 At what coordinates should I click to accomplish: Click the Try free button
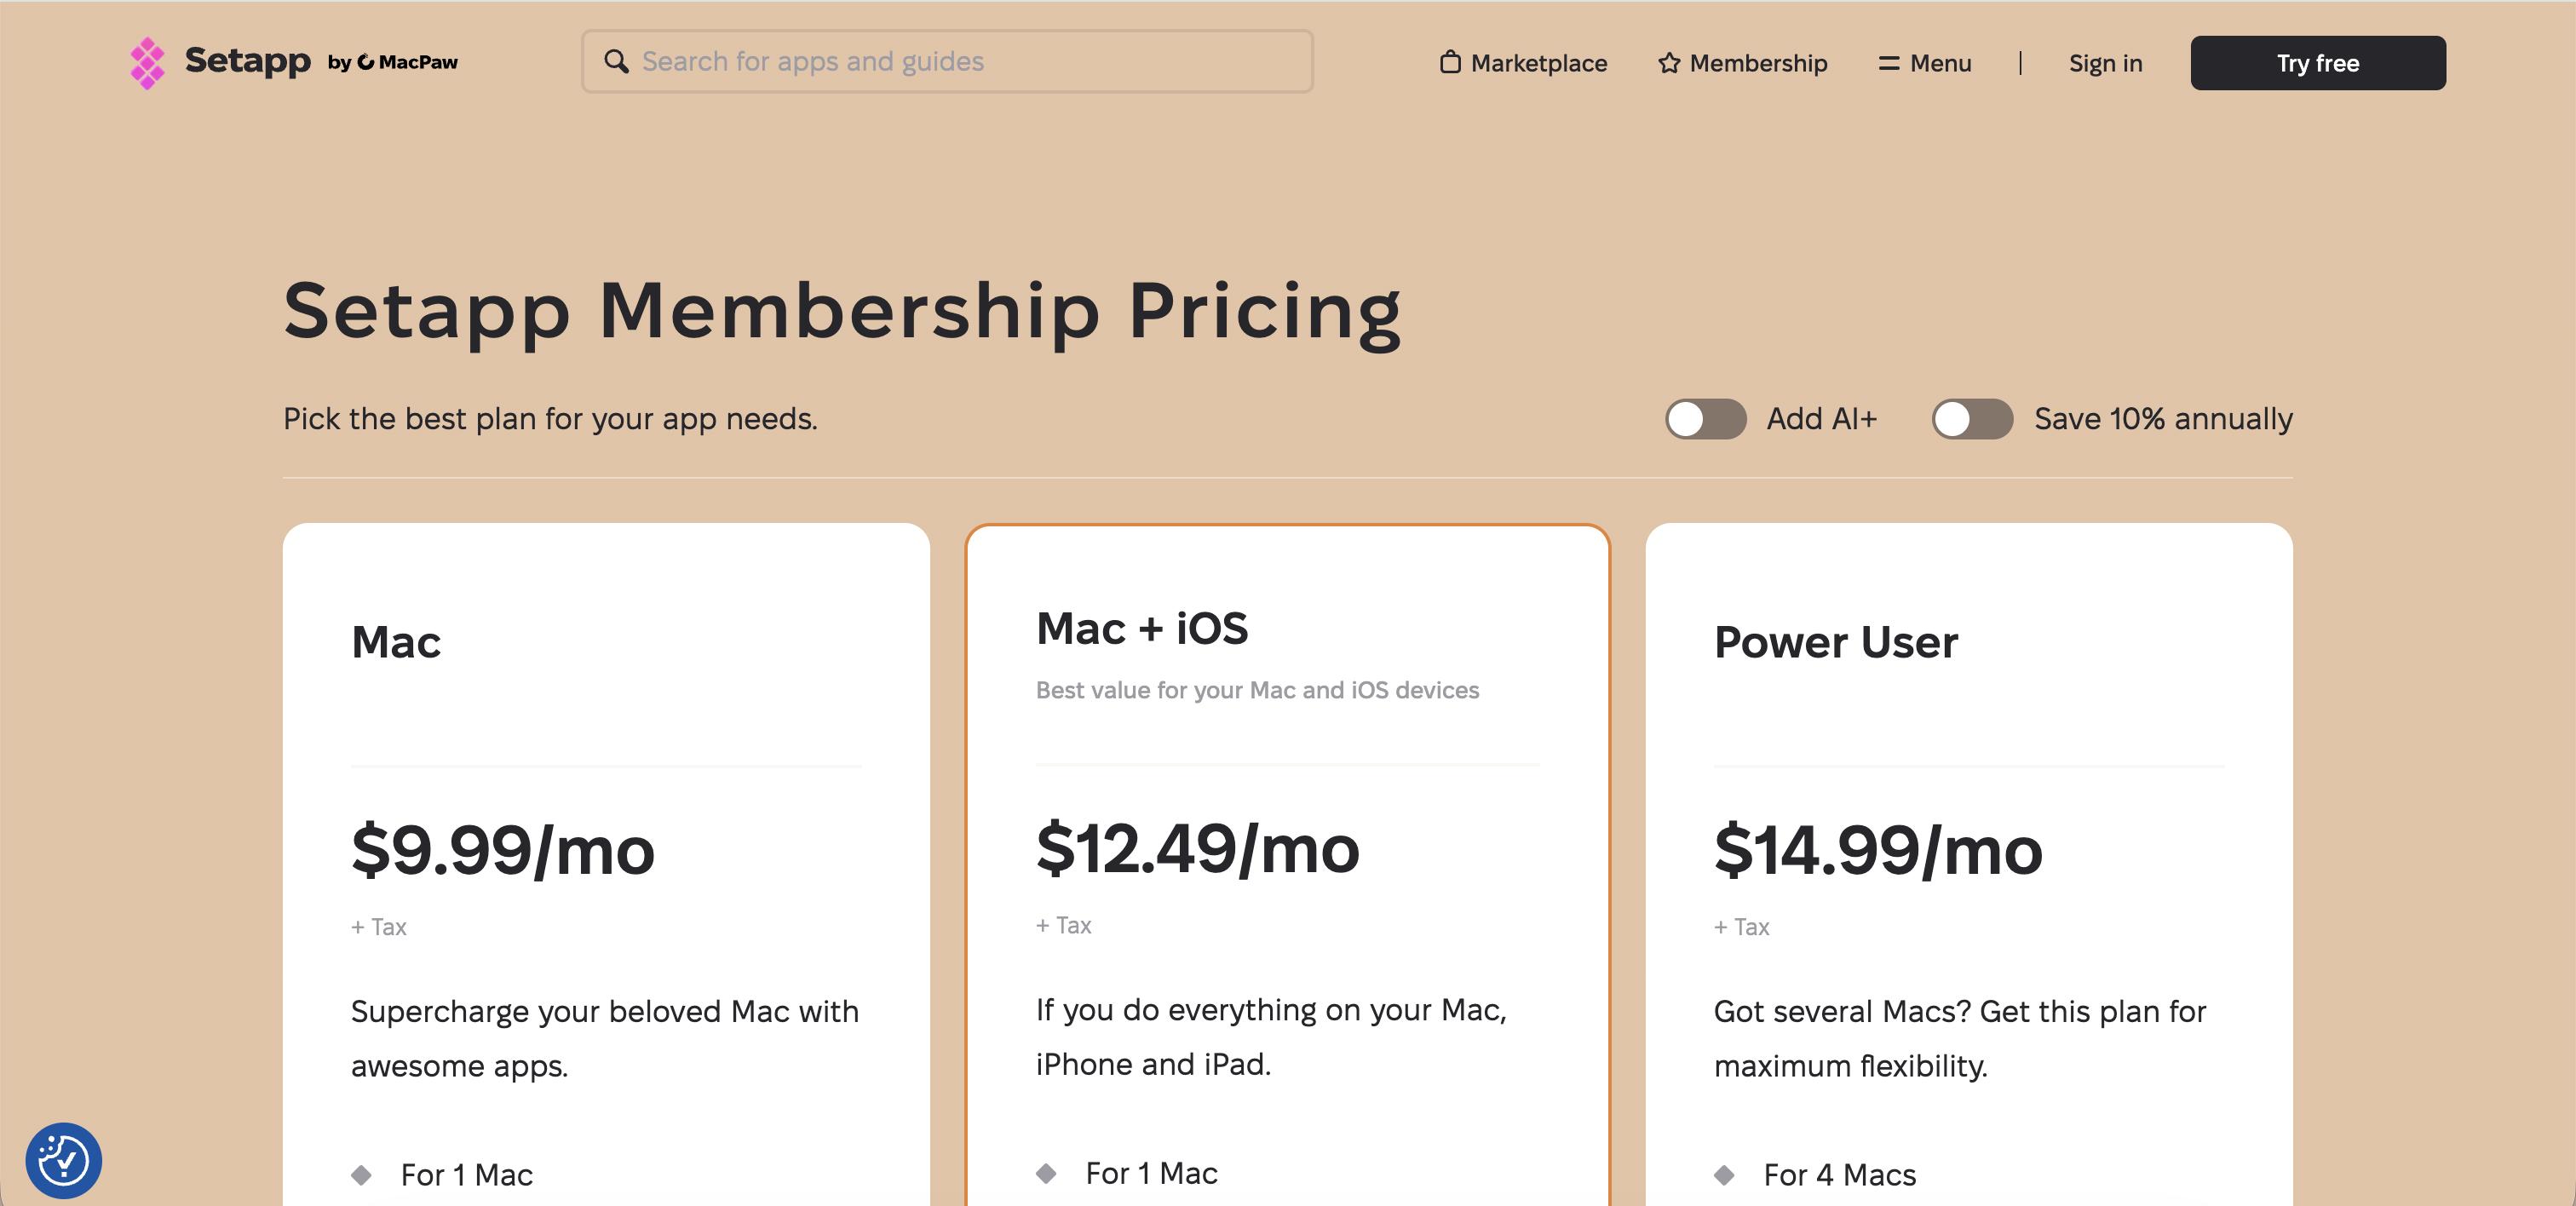(2317, 62)
